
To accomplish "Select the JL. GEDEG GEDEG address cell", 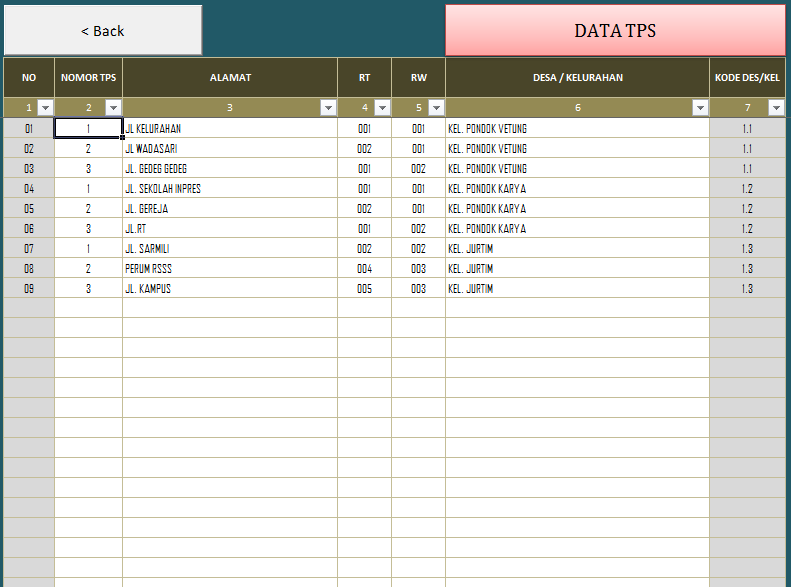I will [x=230, y=168].
